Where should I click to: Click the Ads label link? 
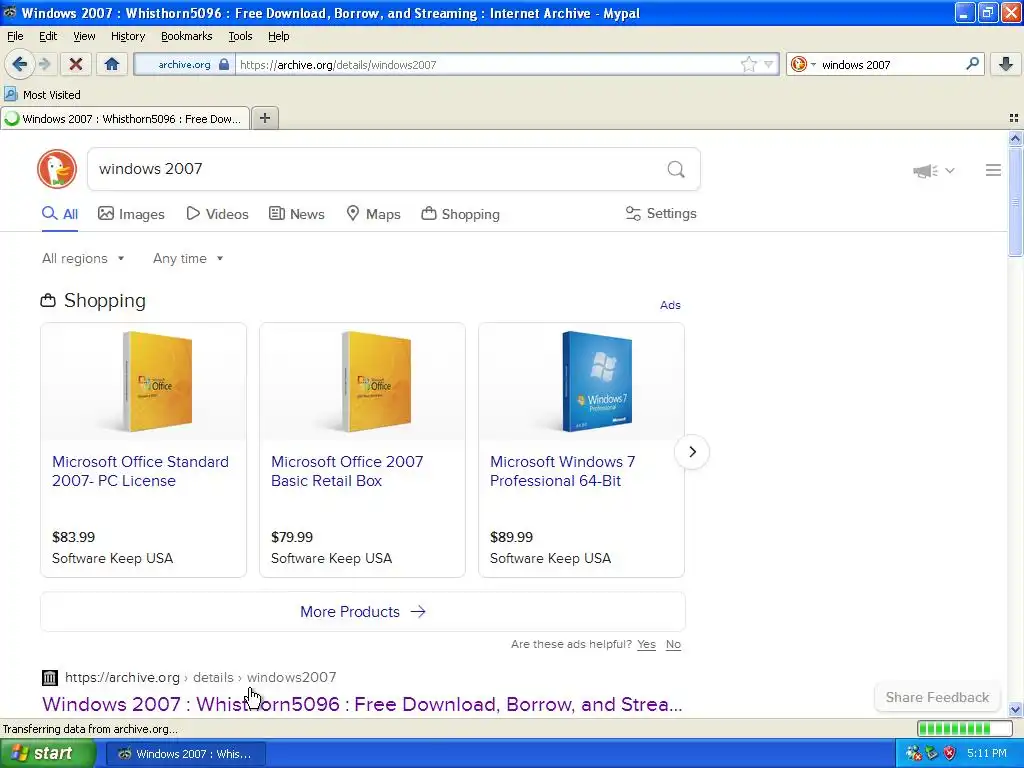pos(670,305)
